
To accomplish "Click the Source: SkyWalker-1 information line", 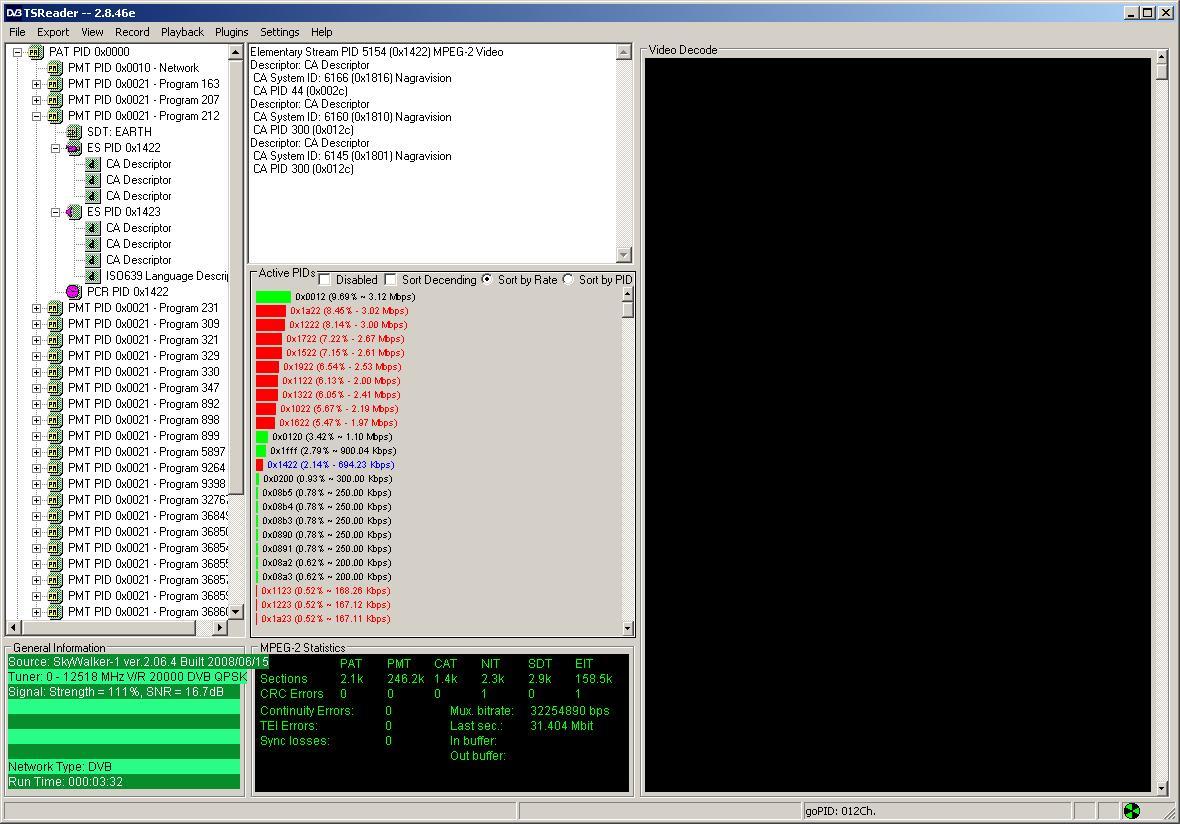I will tap(138, 662).
